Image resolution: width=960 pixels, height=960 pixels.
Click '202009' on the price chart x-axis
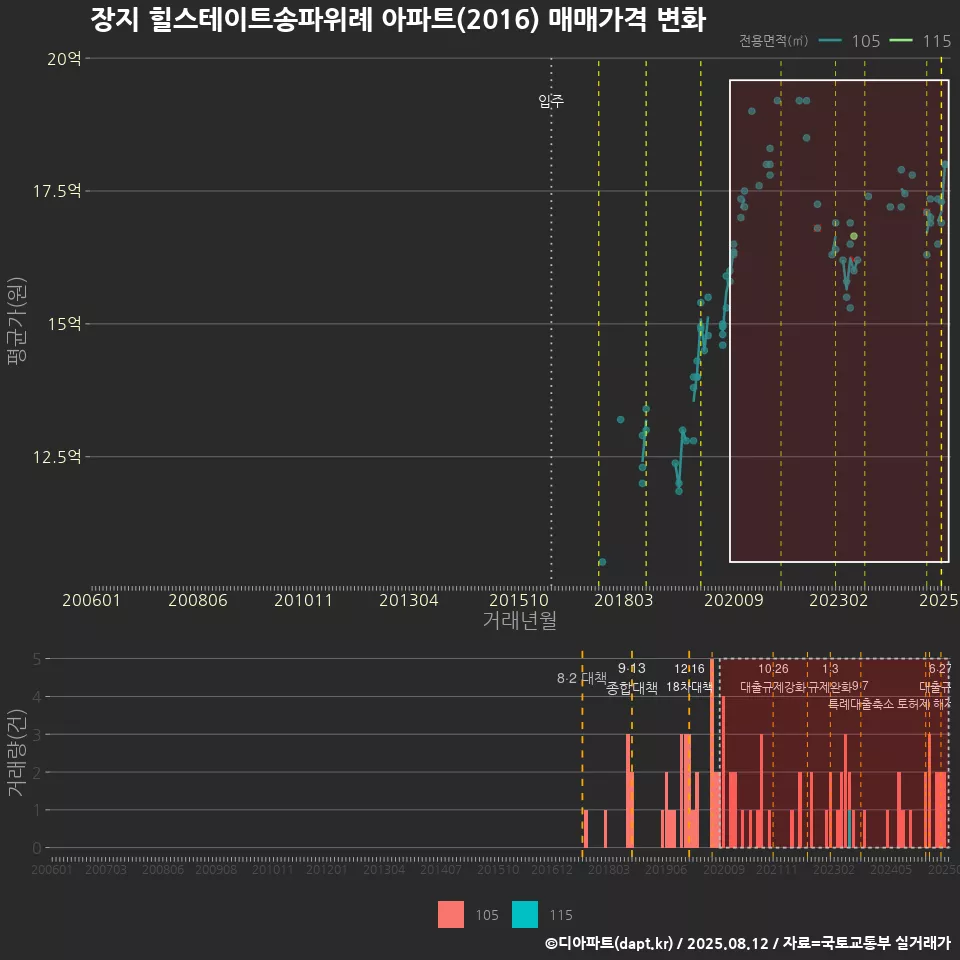click(x=734, y=600)
